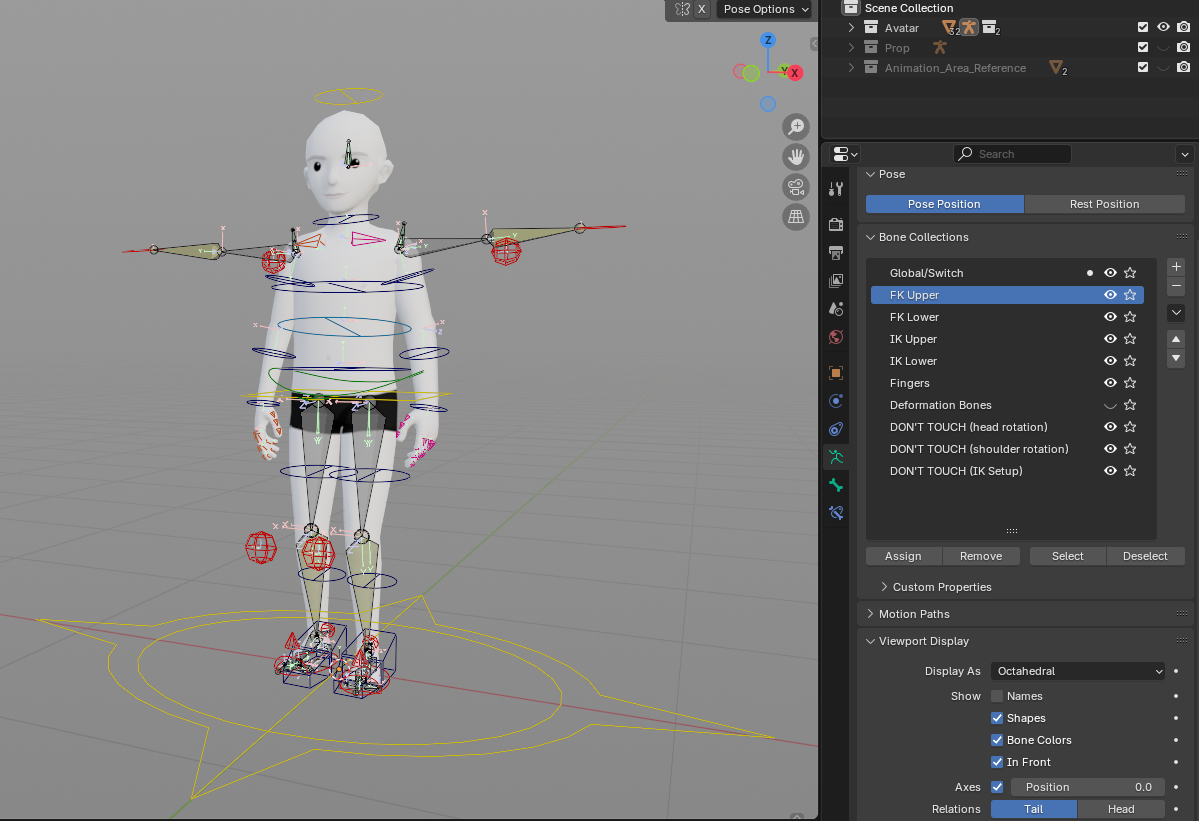Open the Display As Octahedral dropdown

1078,671
